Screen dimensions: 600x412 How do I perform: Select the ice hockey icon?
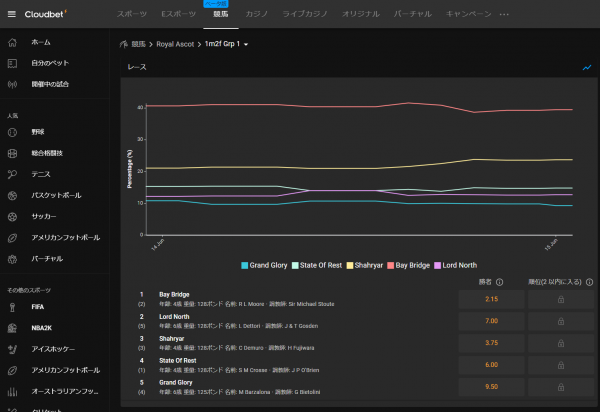pos(12,349)
